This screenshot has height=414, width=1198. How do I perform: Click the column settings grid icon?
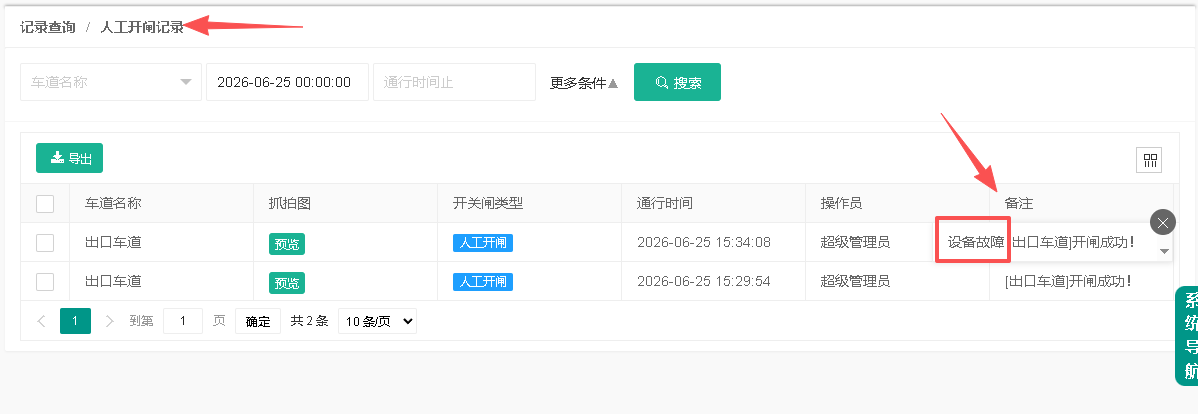click(x=1150, y=160)
